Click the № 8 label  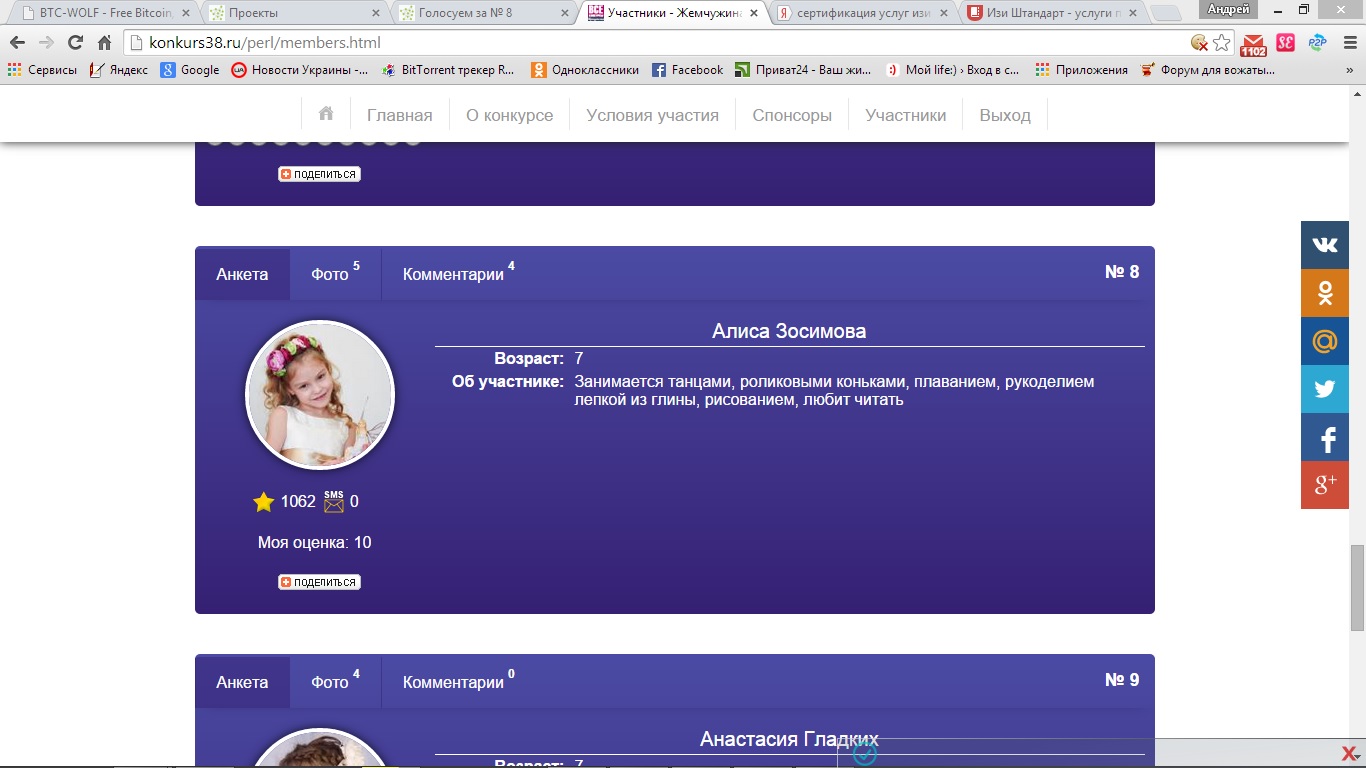click(x=1122, y=272)
